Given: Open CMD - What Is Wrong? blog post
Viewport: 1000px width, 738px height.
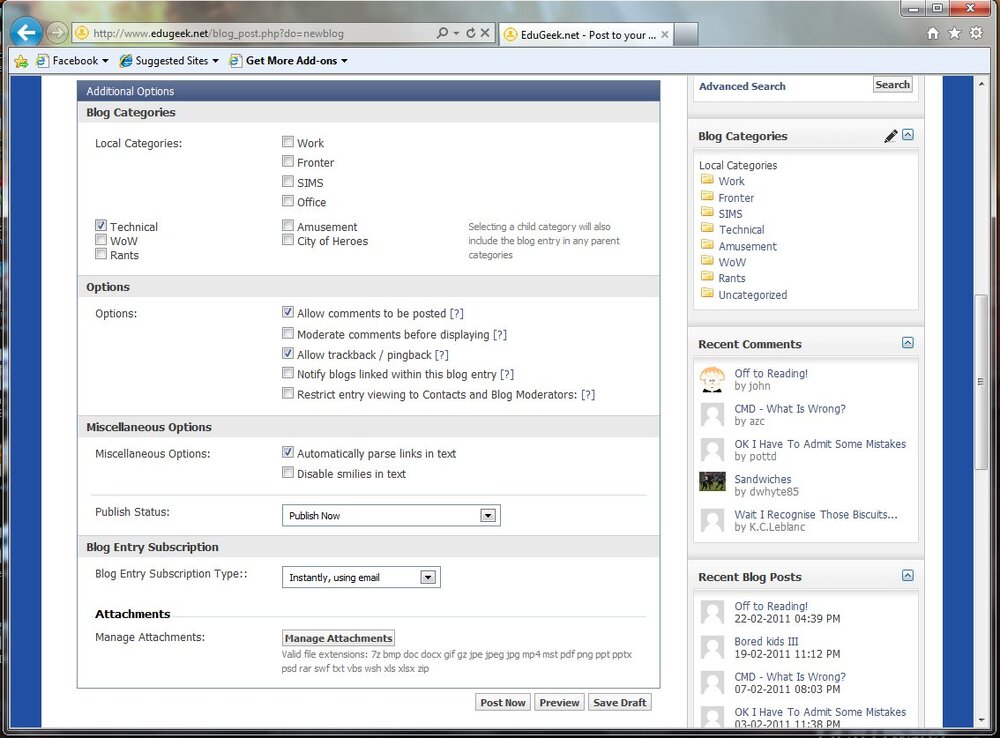Looking at the screenshot, I should [790, 677].
